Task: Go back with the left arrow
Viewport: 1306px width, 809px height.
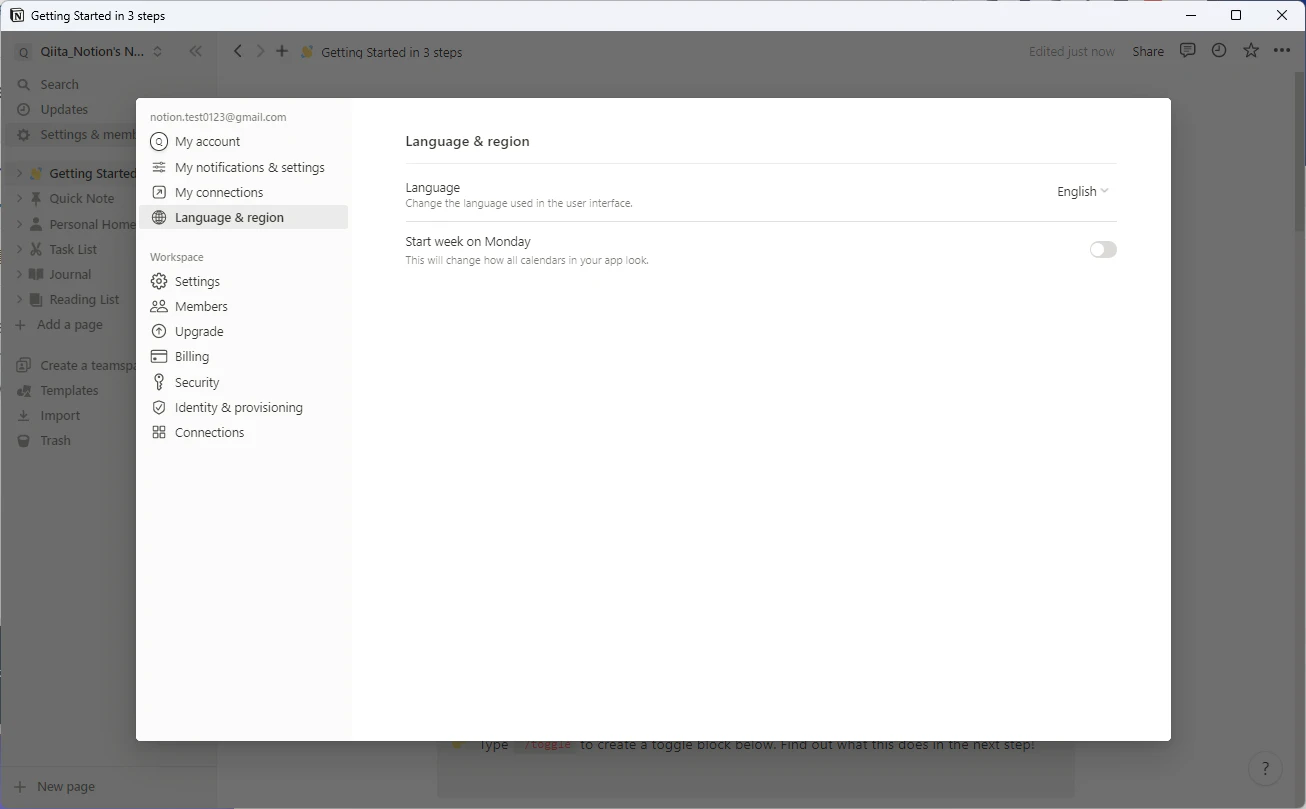Action: coord(237,51)
